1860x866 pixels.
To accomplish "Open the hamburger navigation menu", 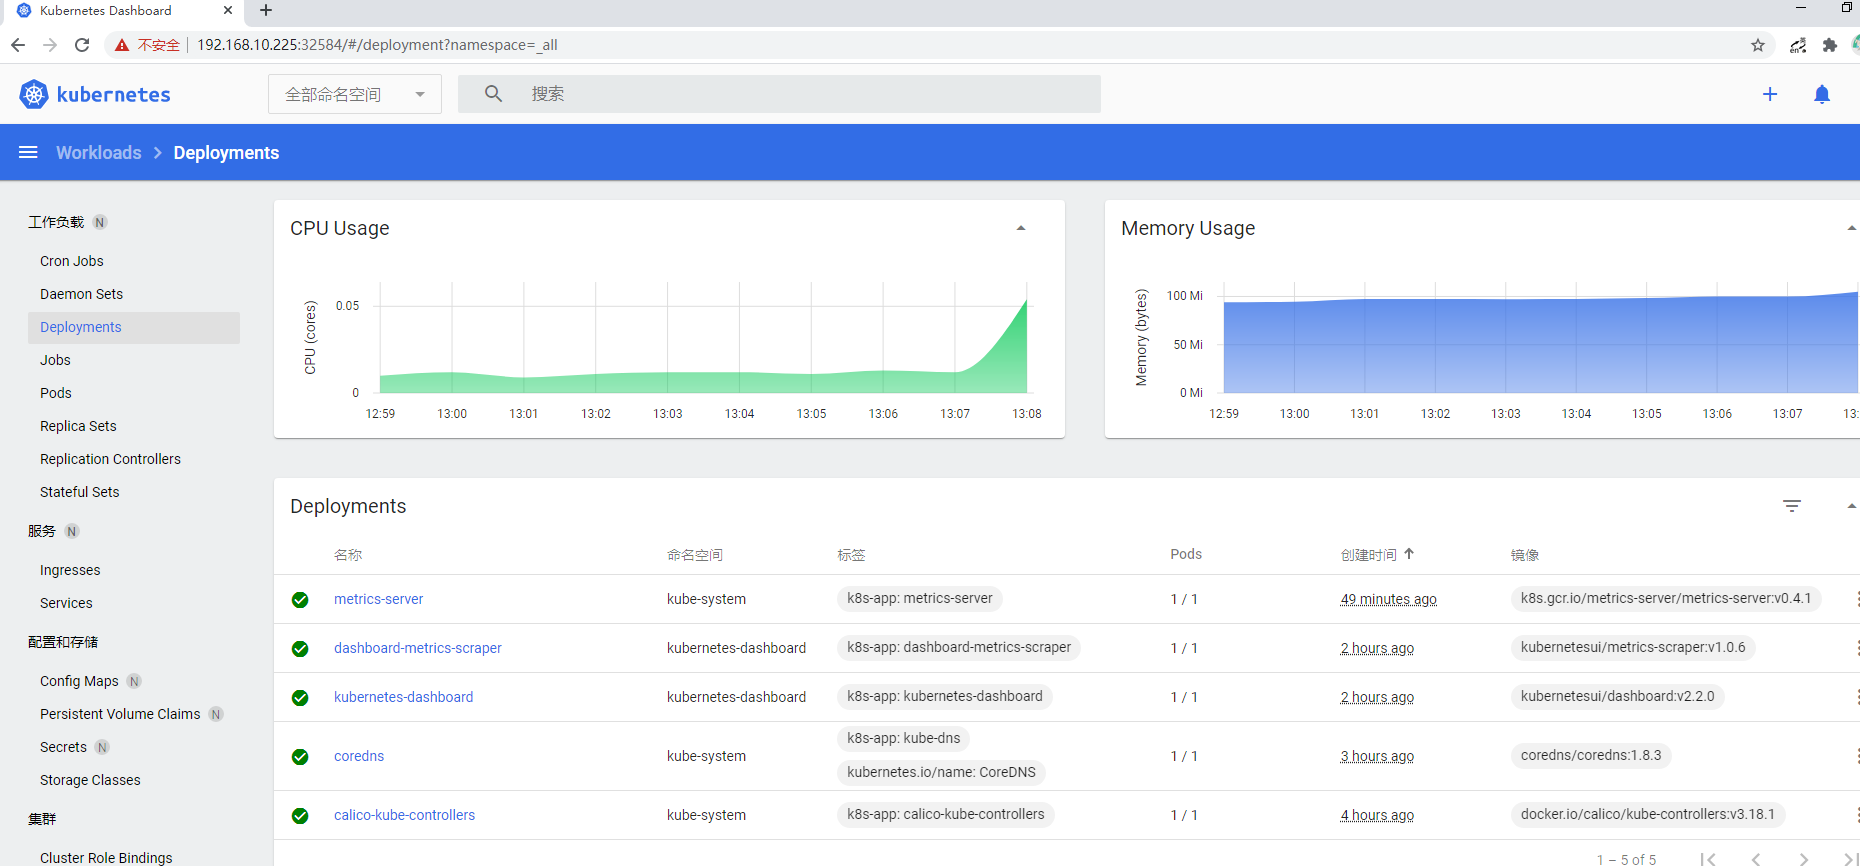I will click(x=28, y=152).
